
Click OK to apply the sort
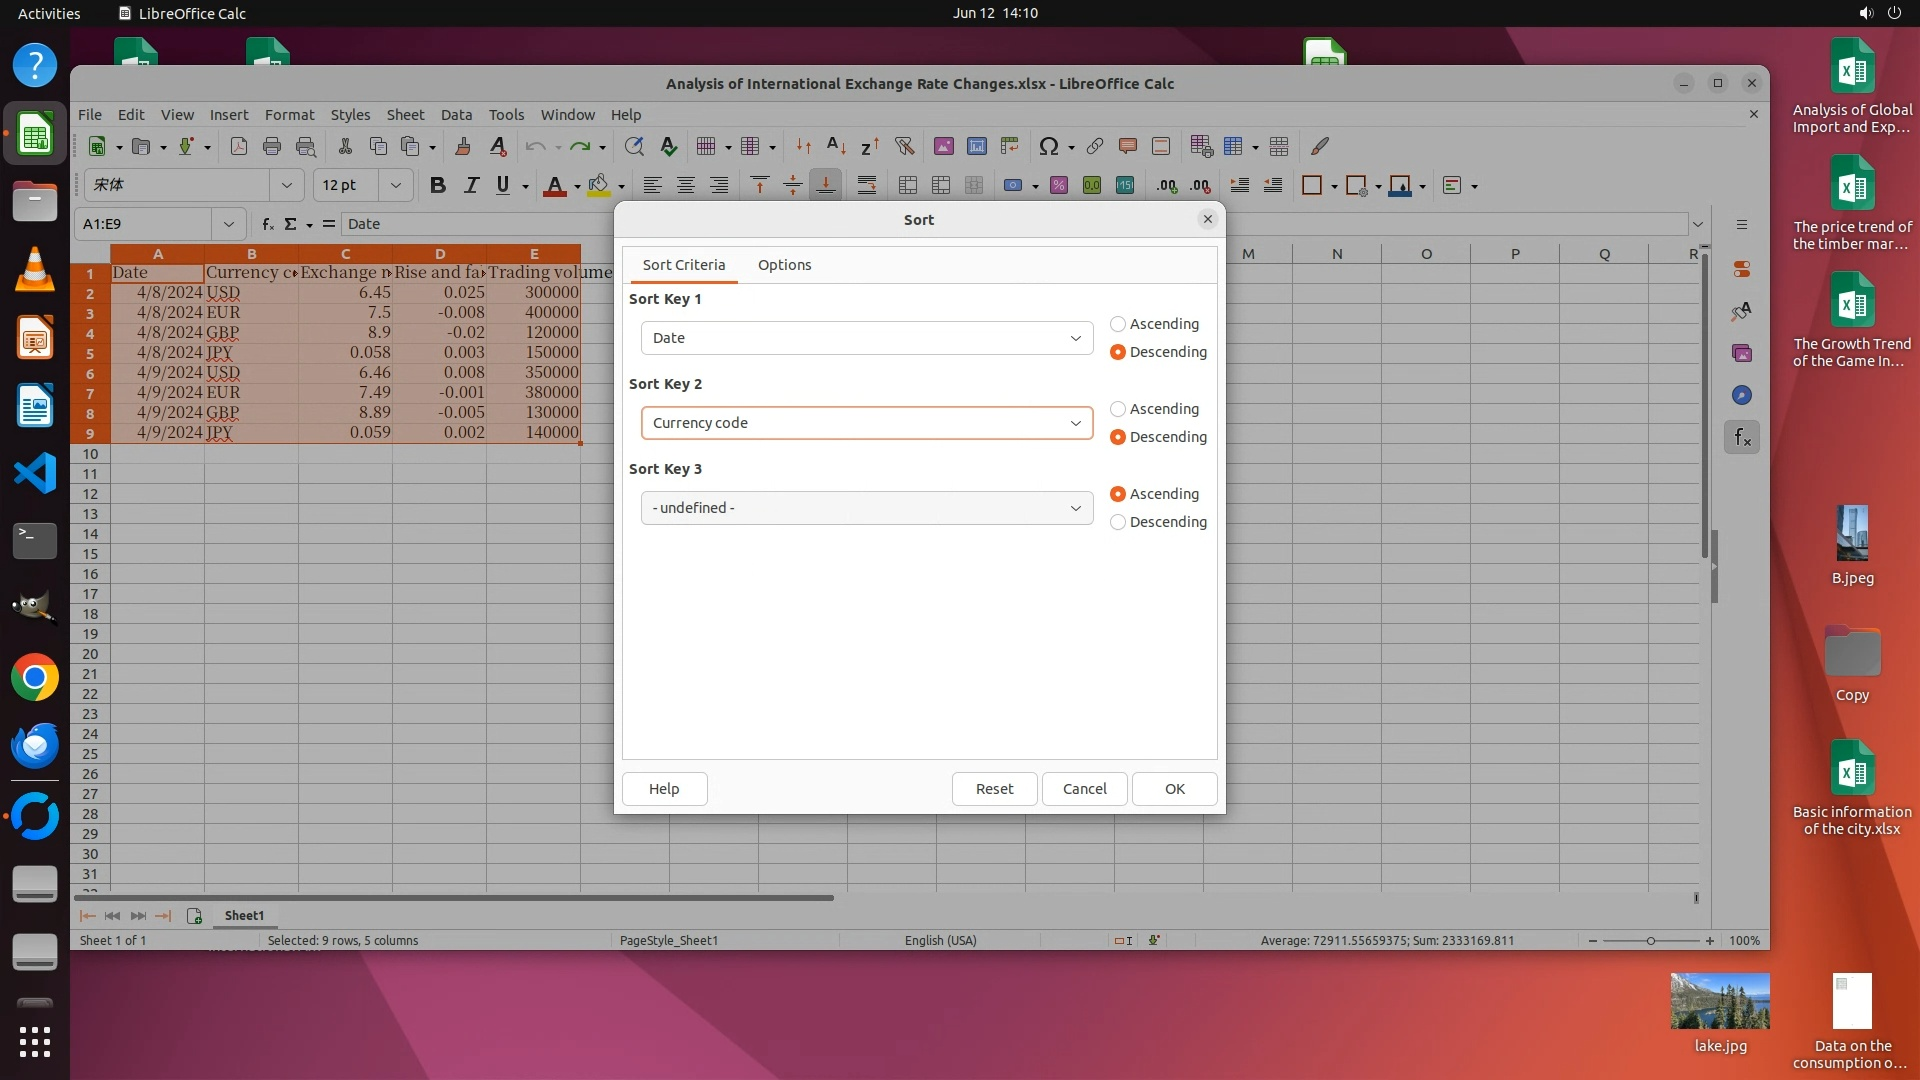tap(1174, 789)
